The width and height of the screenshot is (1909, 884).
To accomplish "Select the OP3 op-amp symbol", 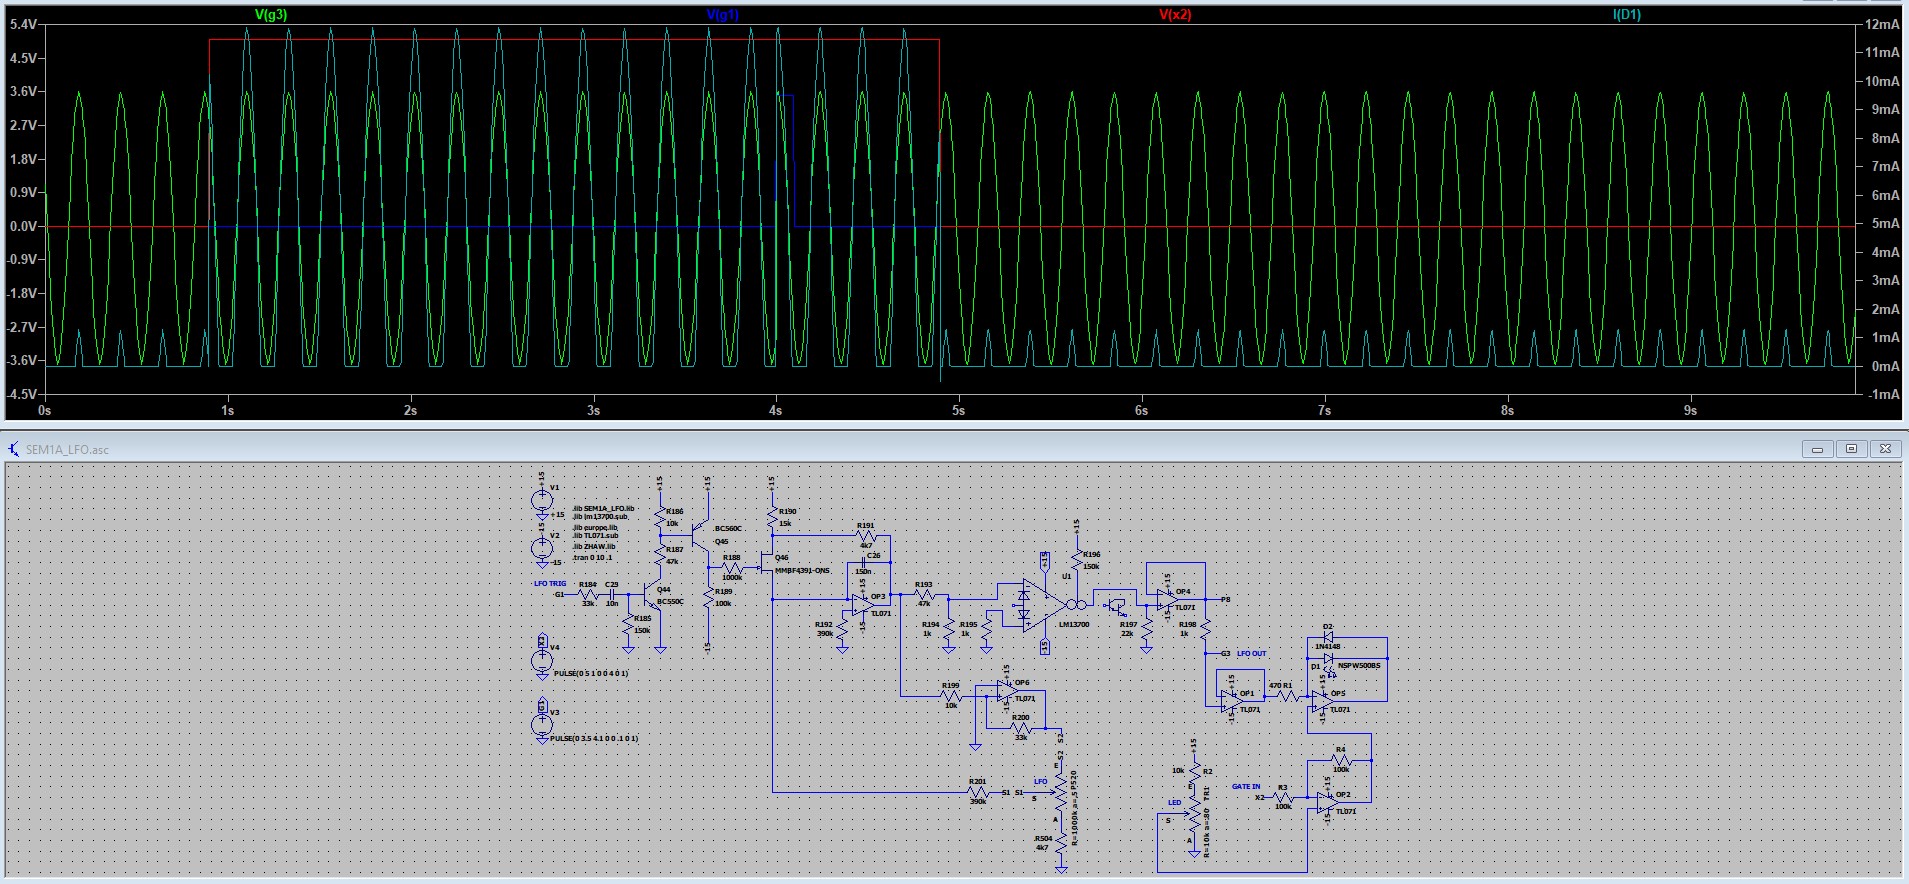I will click(x=859, y=604).
